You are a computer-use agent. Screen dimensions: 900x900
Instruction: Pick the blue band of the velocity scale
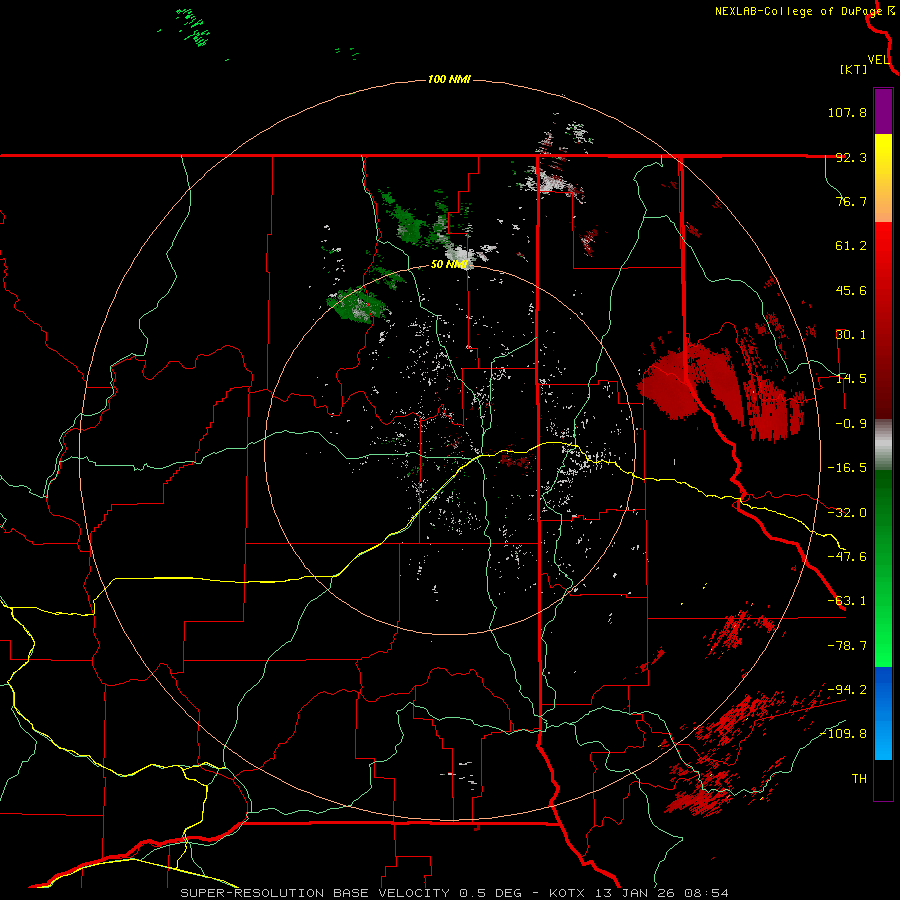pyautogui.click(x=883, y=713)
